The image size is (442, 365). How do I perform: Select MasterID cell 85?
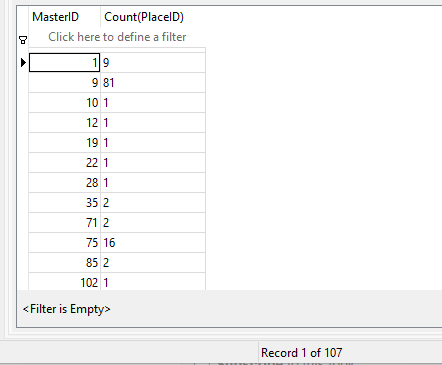pos(64,263)
